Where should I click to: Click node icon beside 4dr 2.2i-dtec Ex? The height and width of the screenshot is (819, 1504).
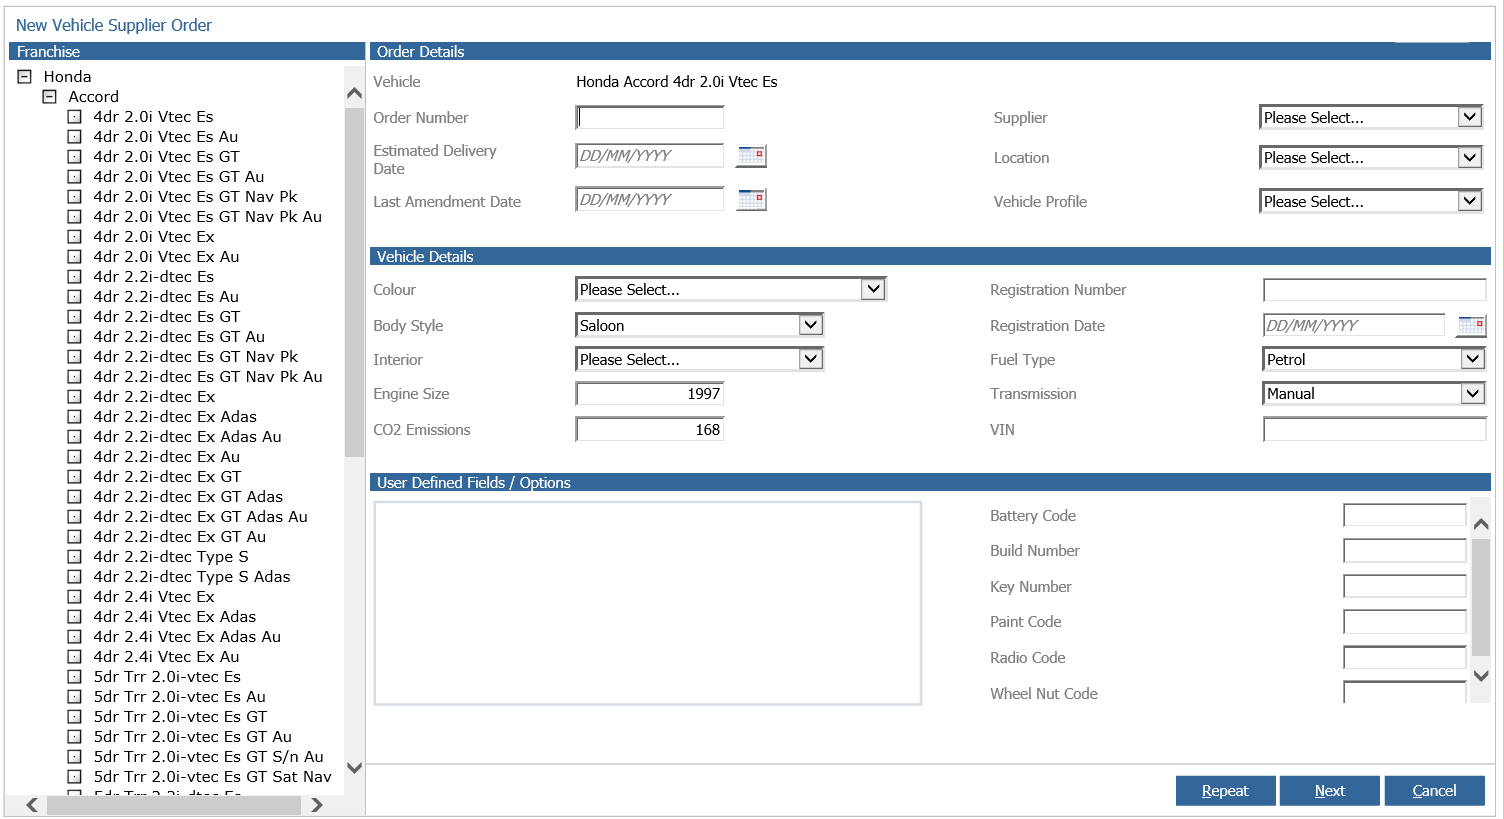(74, 396)
